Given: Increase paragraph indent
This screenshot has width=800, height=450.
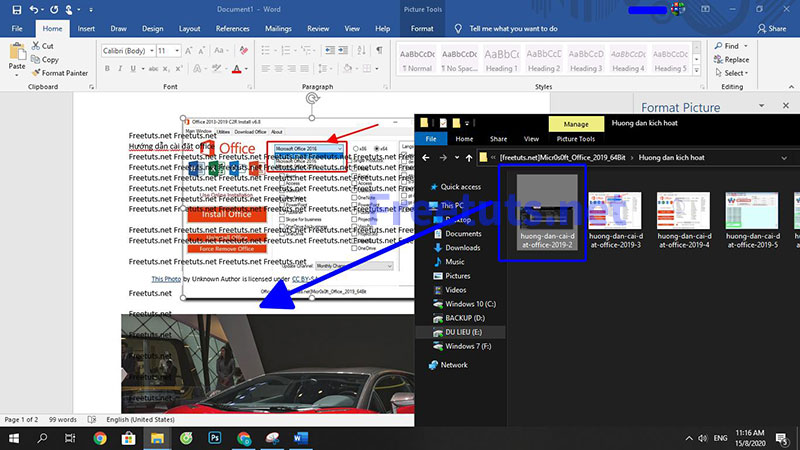Looking at the screenshot, I should pos(343,51).
